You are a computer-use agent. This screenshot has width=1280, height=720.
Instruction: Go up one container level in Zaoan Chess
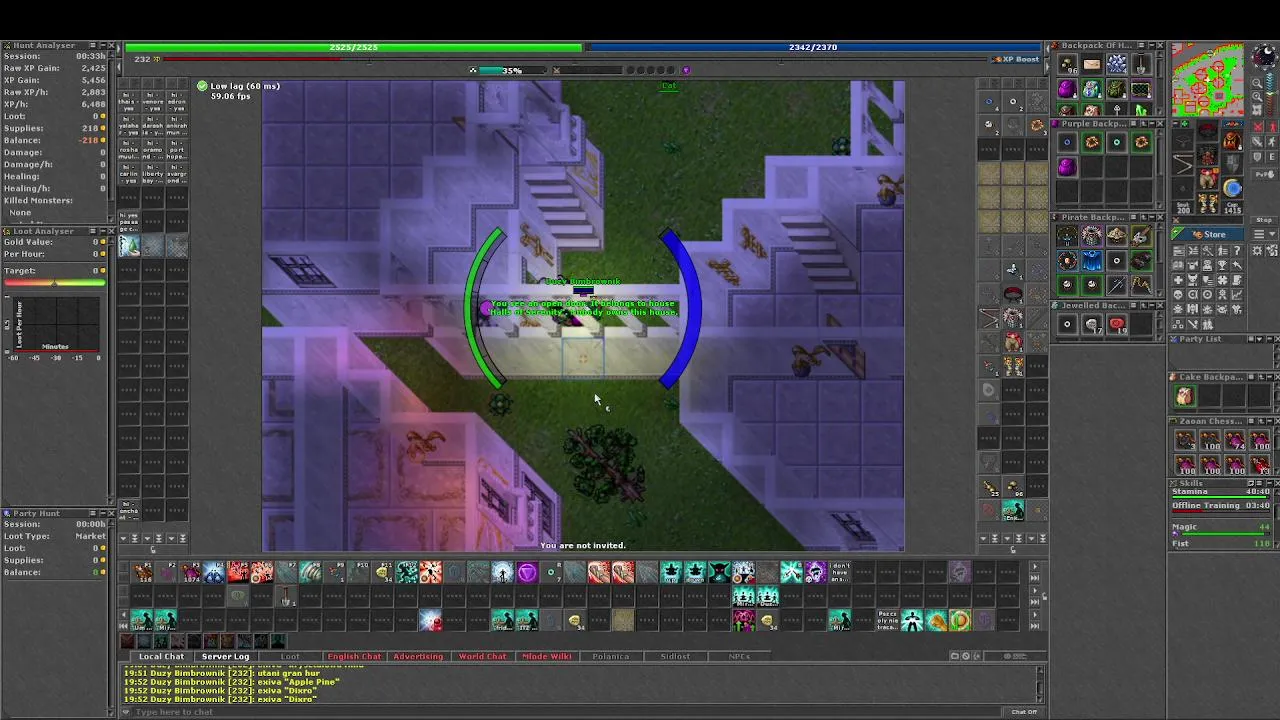pos(1261,421)
